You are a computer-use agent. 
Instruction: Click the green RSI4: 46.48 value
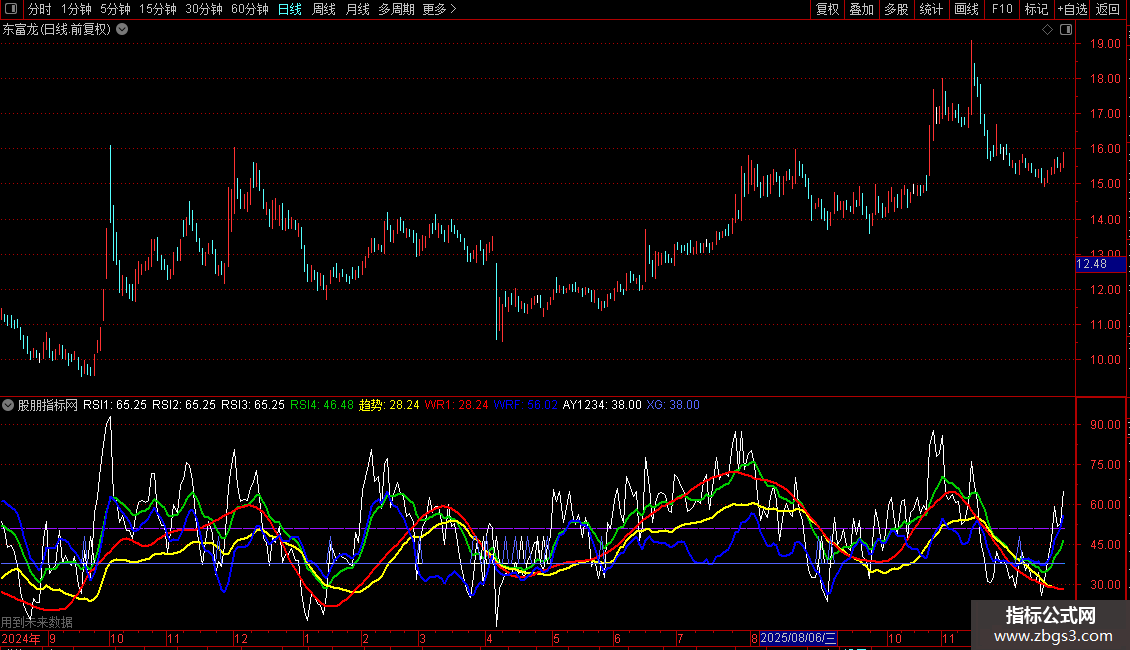[322, 405]
